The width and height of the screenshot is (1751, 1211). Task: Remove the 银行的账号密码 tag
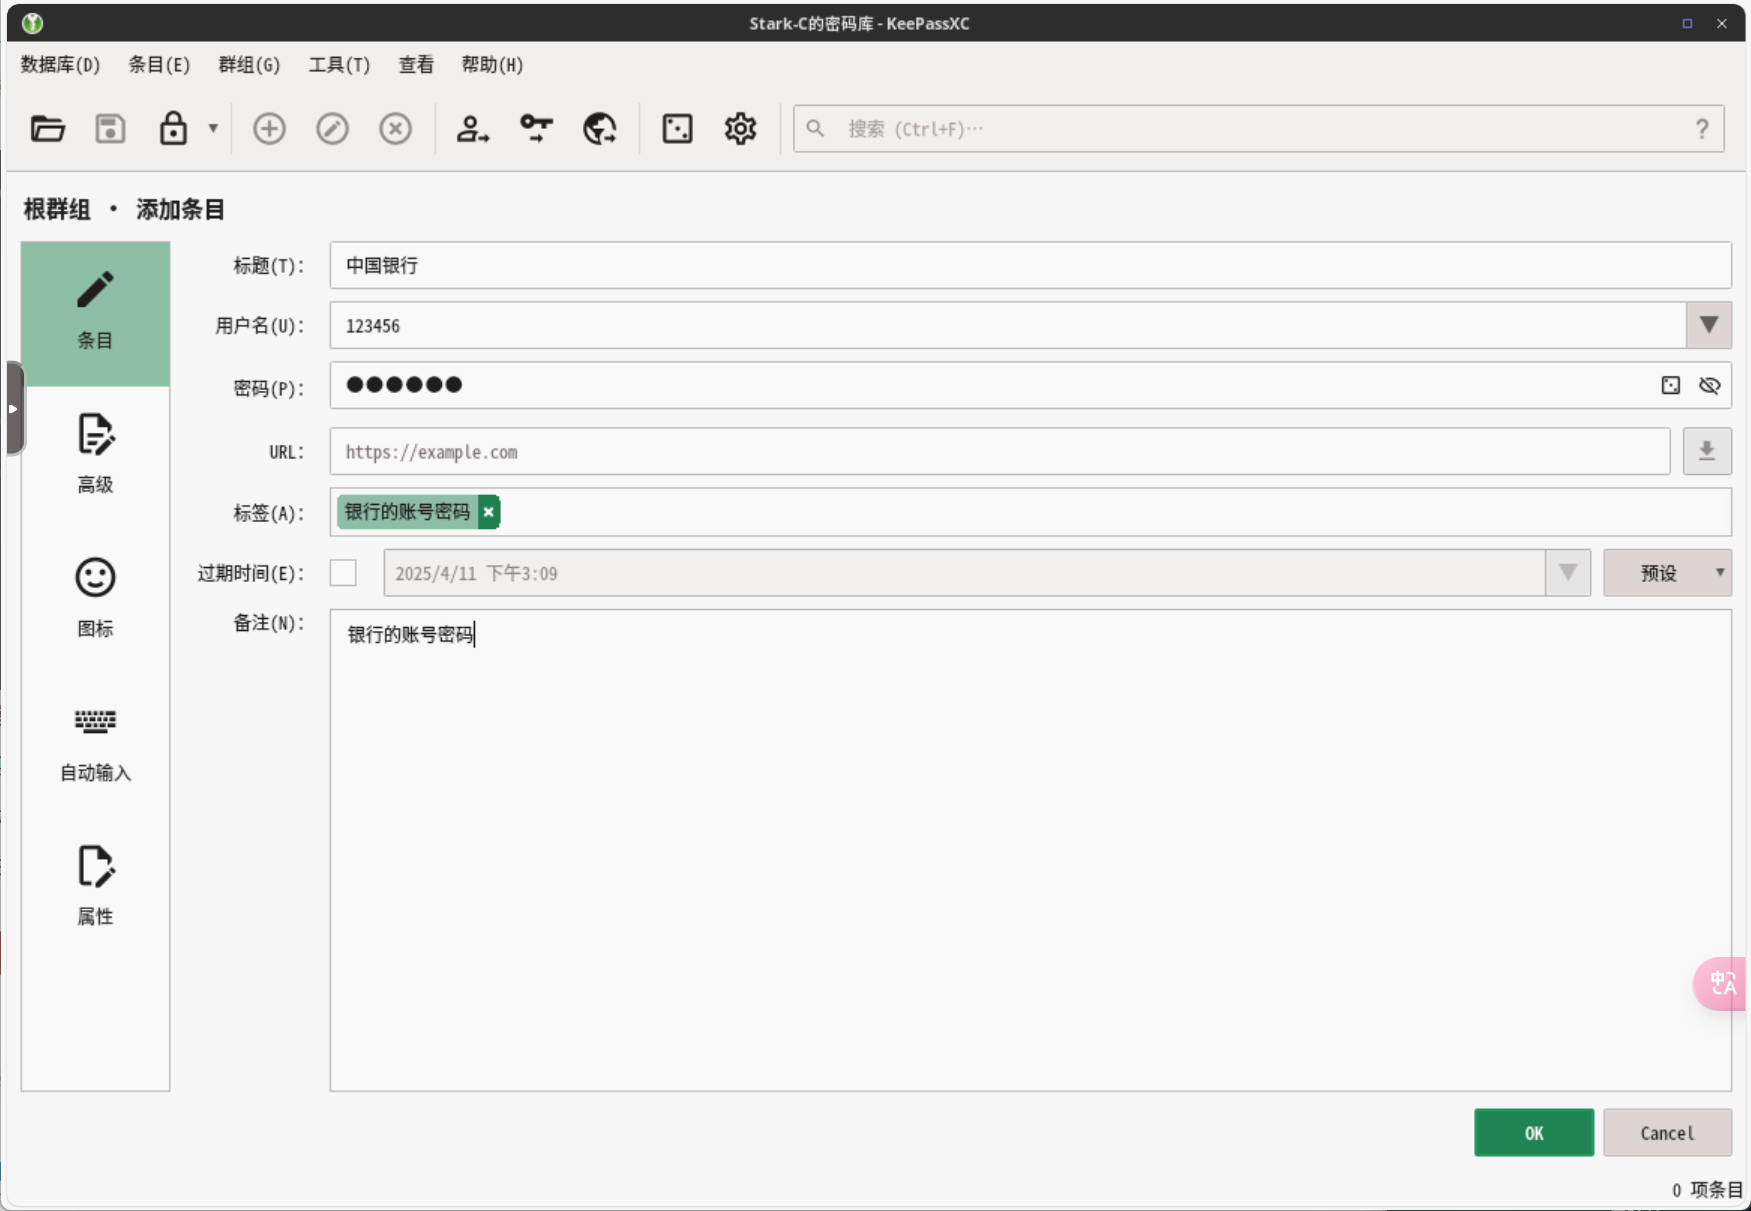[488, 512]
